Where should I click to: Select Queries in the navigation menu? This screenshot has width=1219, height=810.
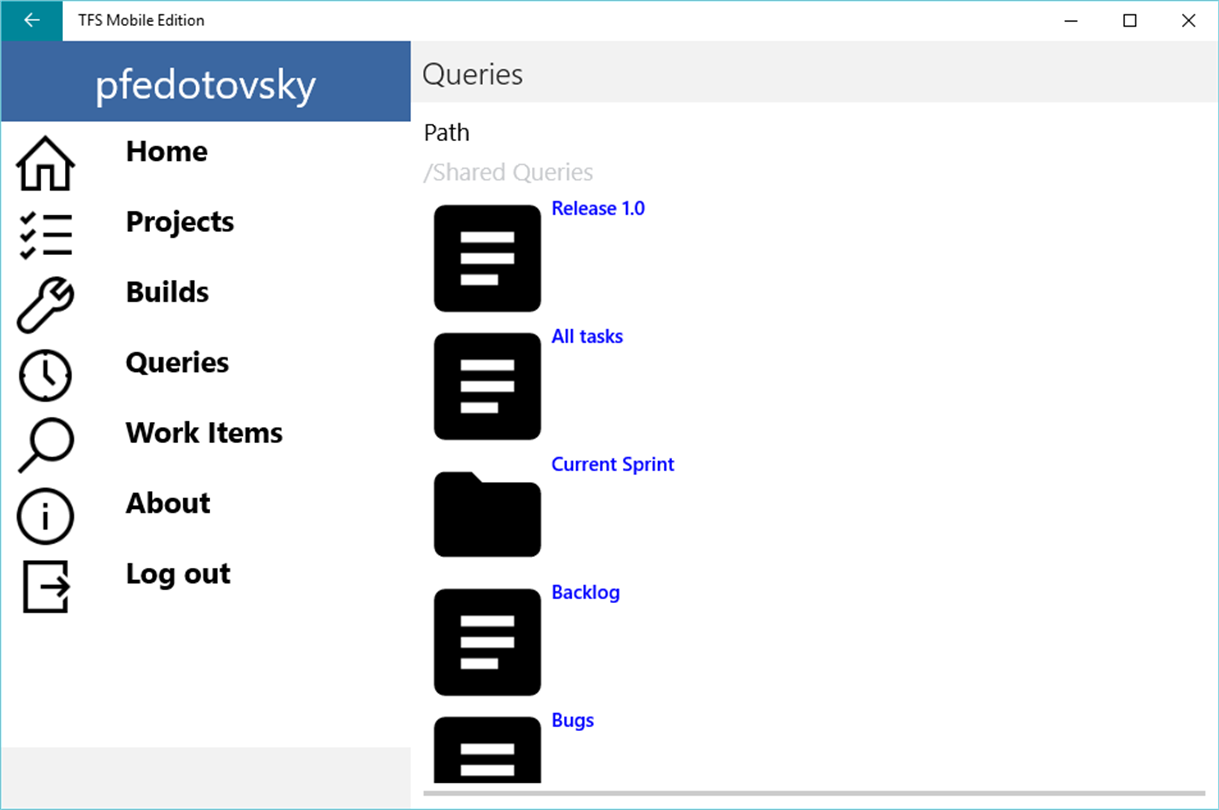(x=178, y=363)
